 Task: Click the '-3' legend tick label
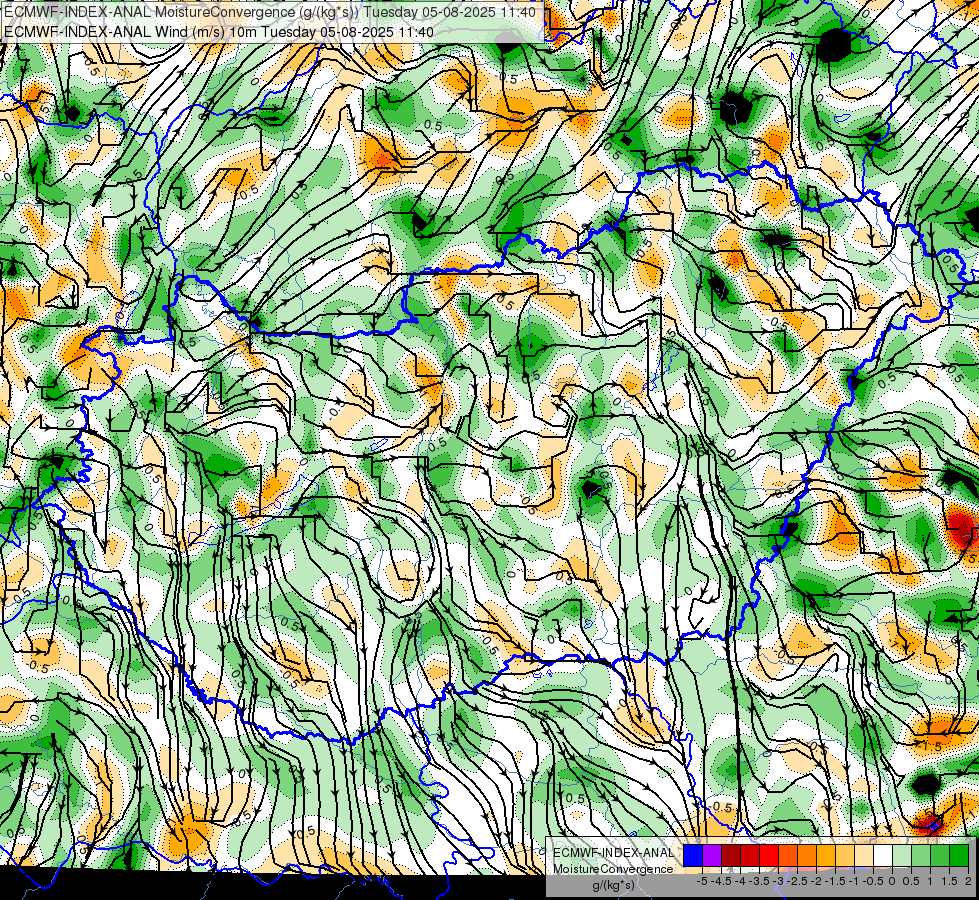tap(778, 881)
